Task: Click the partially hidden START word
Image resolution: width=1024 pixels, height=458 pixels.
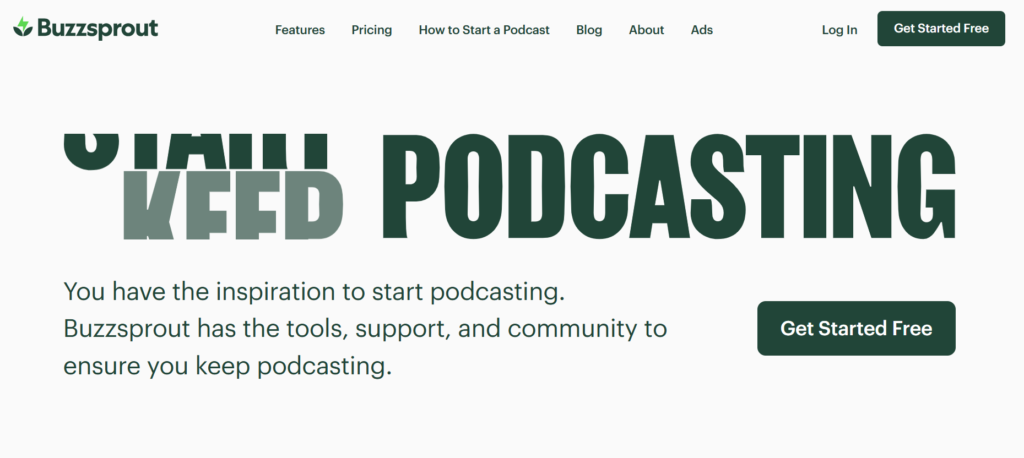Action: [x=196, y=150]
